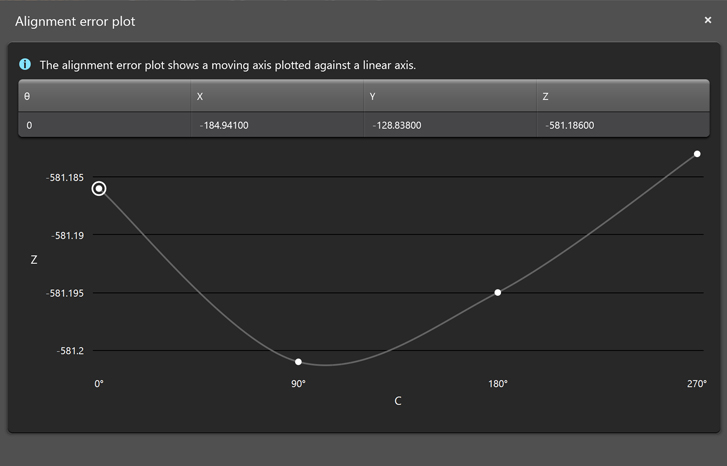Select the Z value cell -581.18600
Image resolution: width=727 pixels, height=466 pixels.
click(x=623, y=125)
